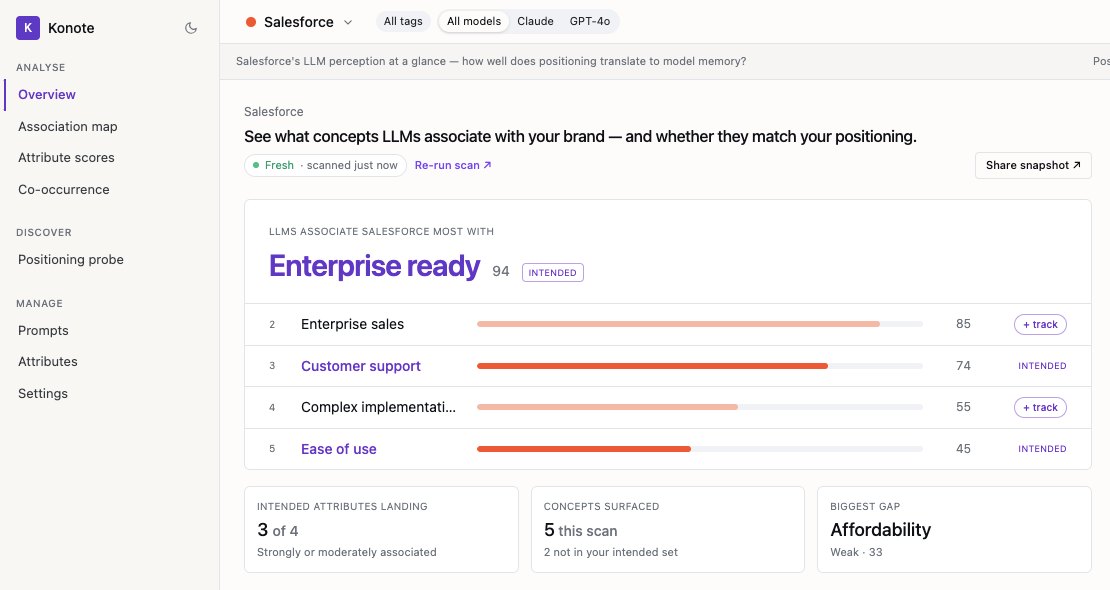The height and width of the screenshot is (590, 1110).
Task: Open the Overview page
Action: (47, 94)
